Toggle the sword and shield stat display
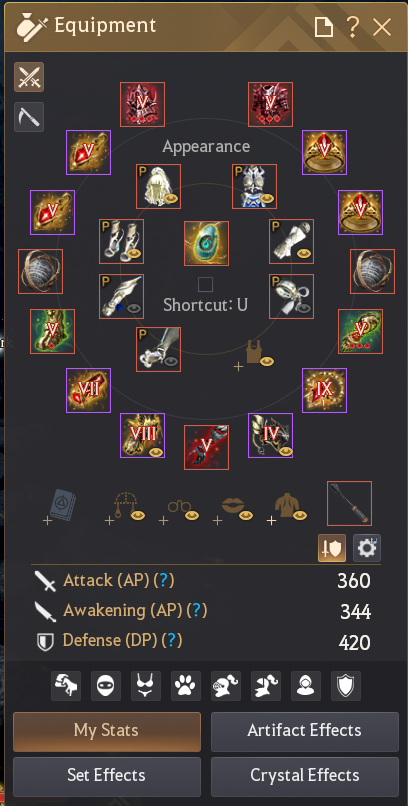 pos(332,548)
